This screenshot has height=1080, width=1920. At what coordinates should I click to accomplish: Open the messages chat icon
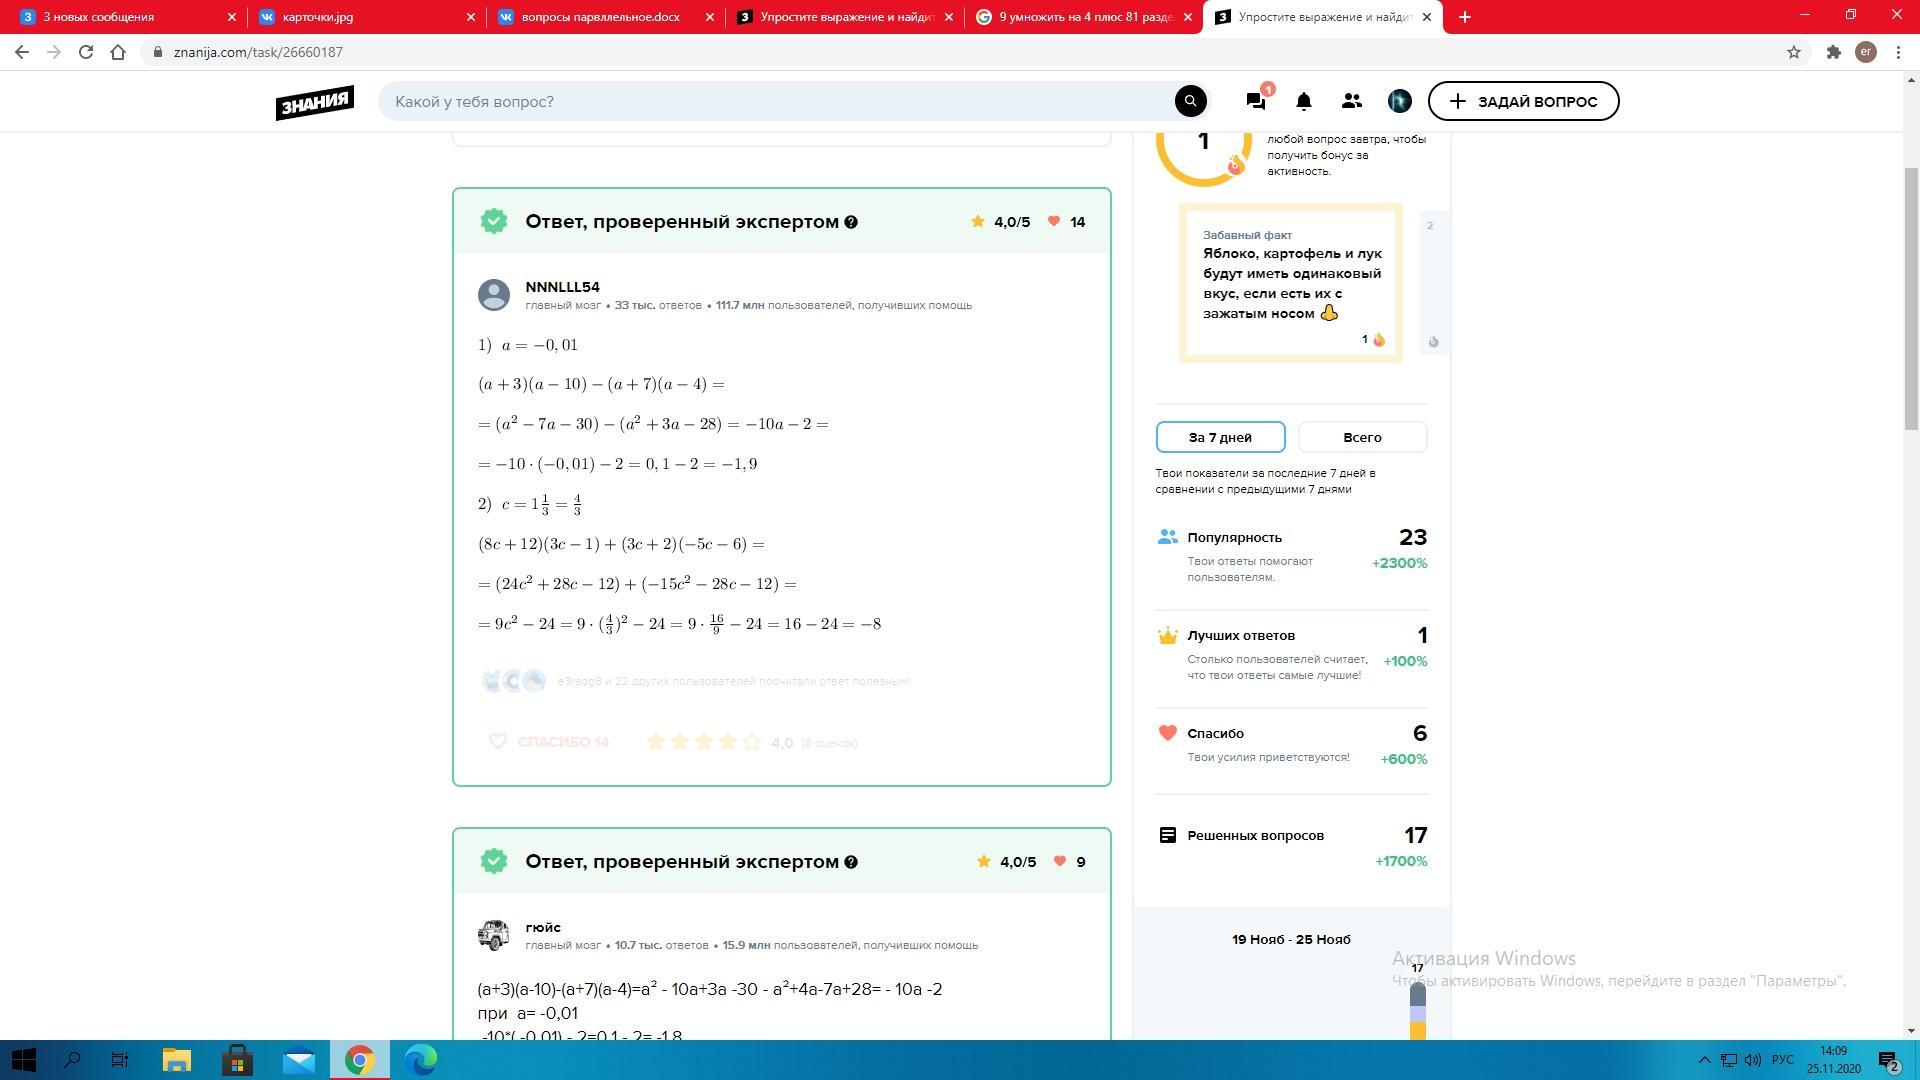pyautogui.click(x=1255, y=101)
